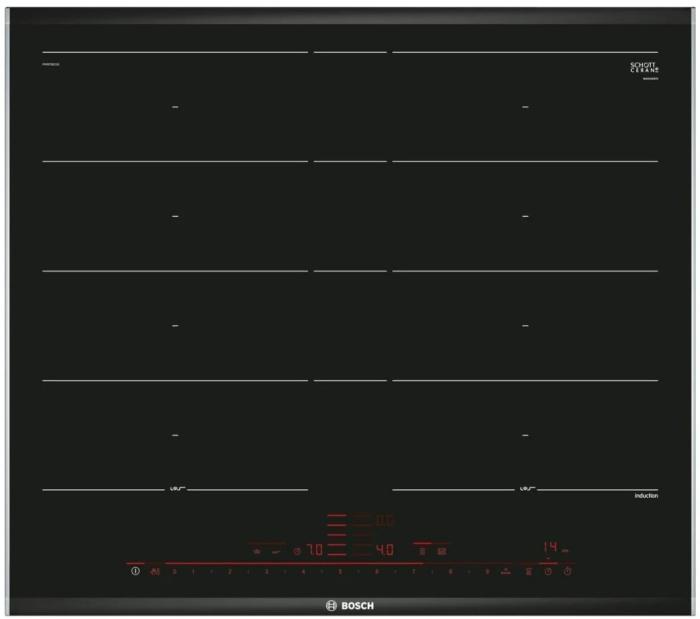Select the cooking zone showing 4.0
700x619 pixels.
[384, 550]
